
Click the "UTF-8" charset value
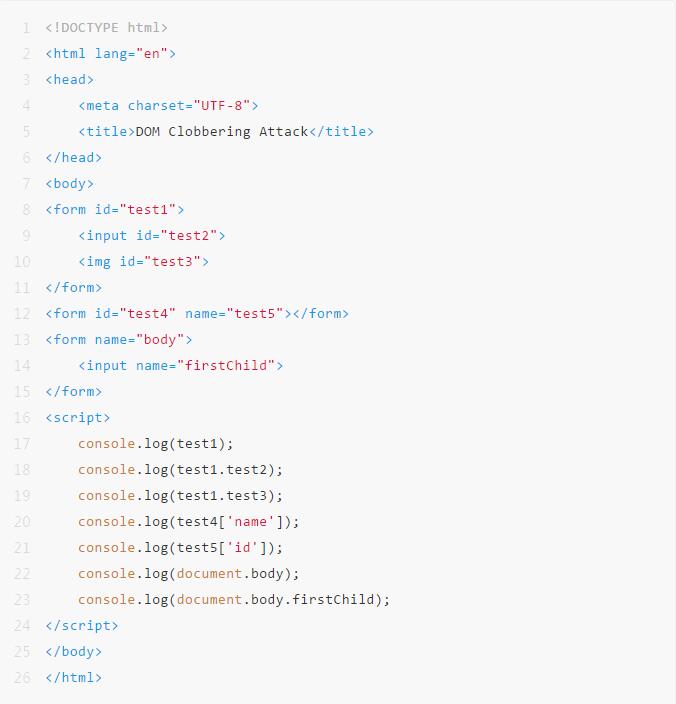click(222, 106)
